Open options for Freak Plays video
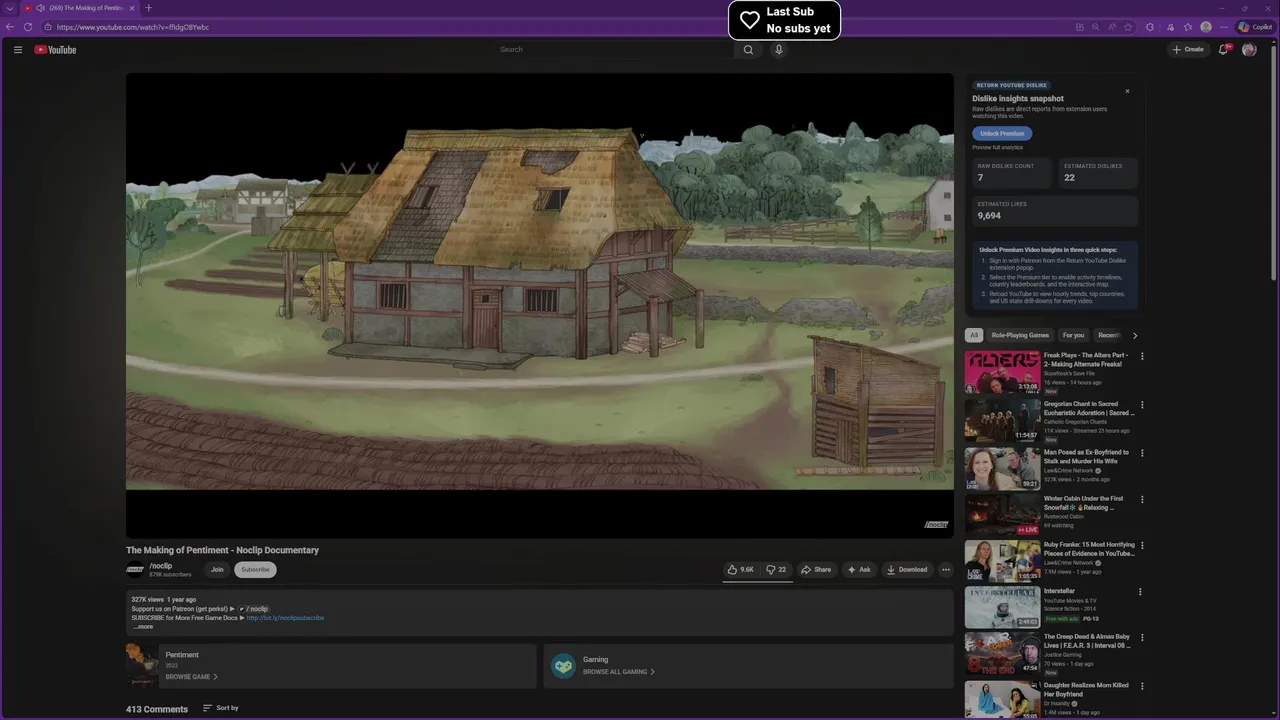Viewport: 1280px width, 720px height. pos(1142,356)
